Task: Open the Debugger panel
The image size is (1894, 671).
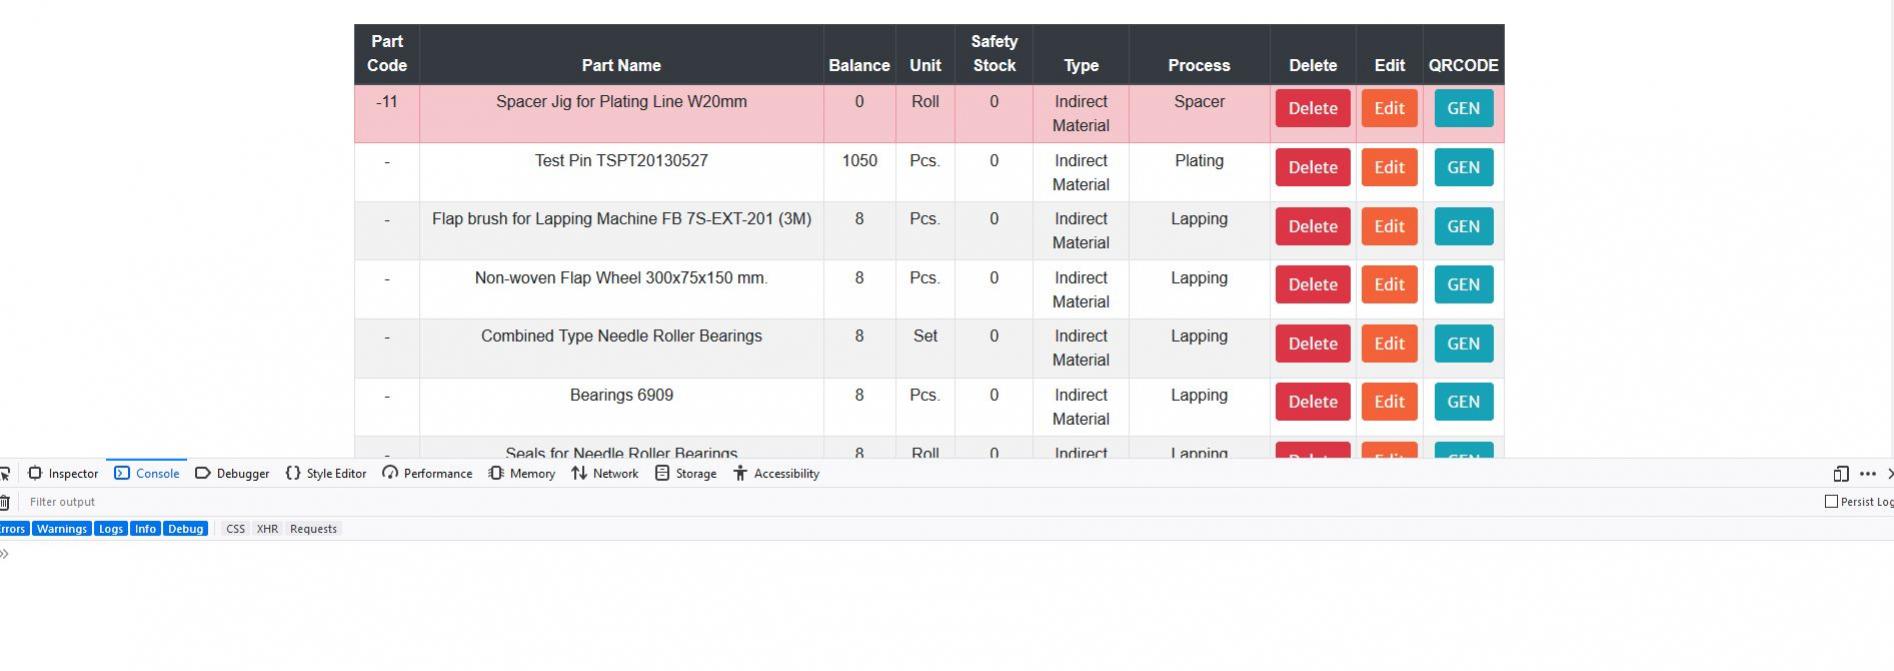Action: coord(232,474)
